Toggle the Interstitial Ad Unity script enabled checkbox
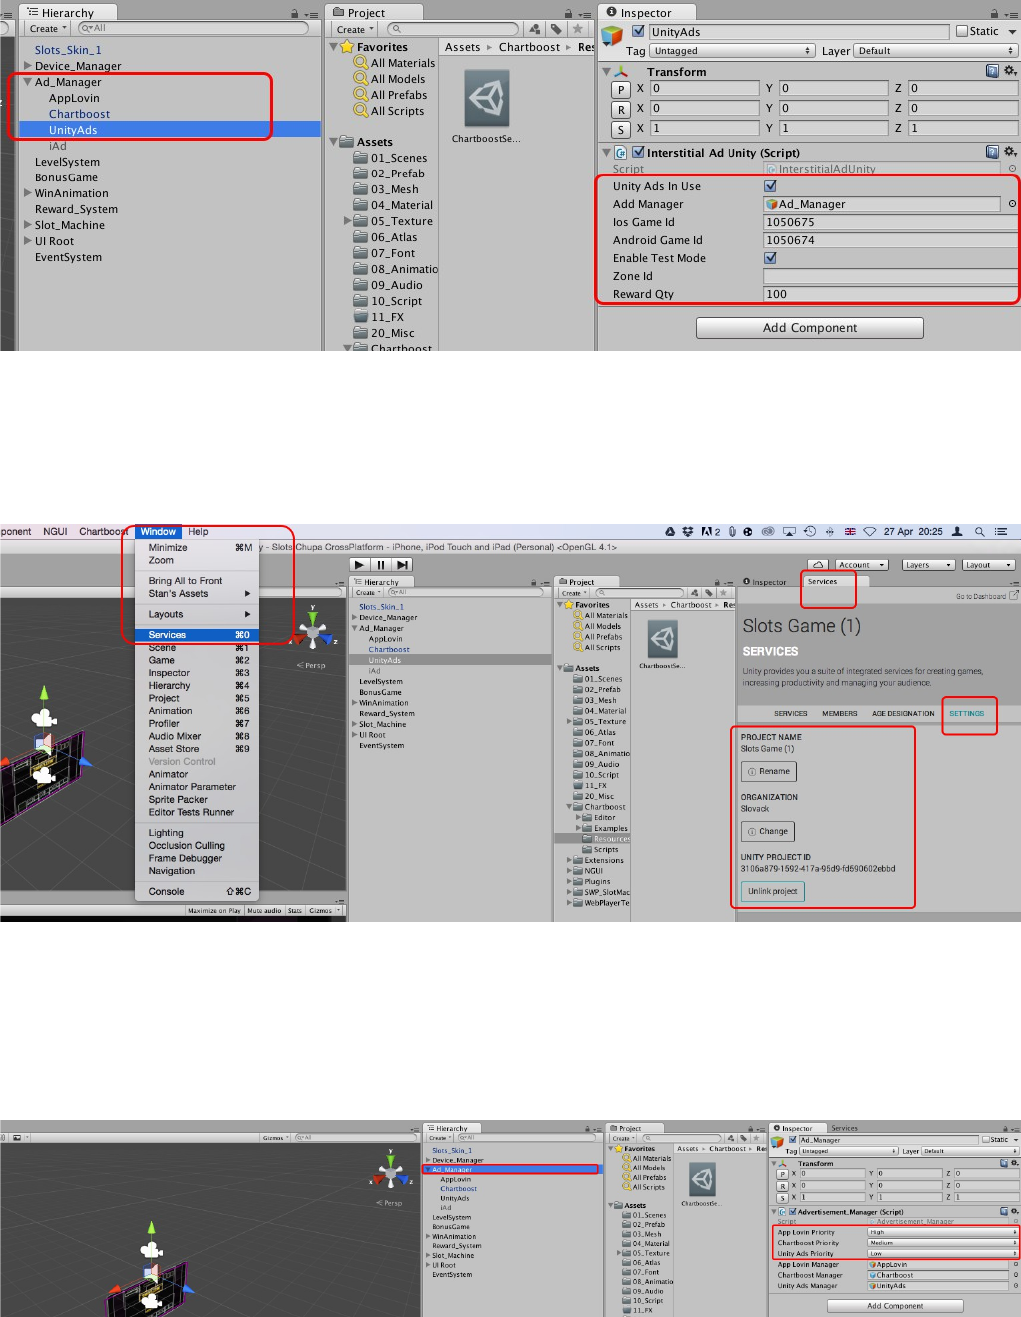Screen dimensions: 1021x1317 click(638, 152)
